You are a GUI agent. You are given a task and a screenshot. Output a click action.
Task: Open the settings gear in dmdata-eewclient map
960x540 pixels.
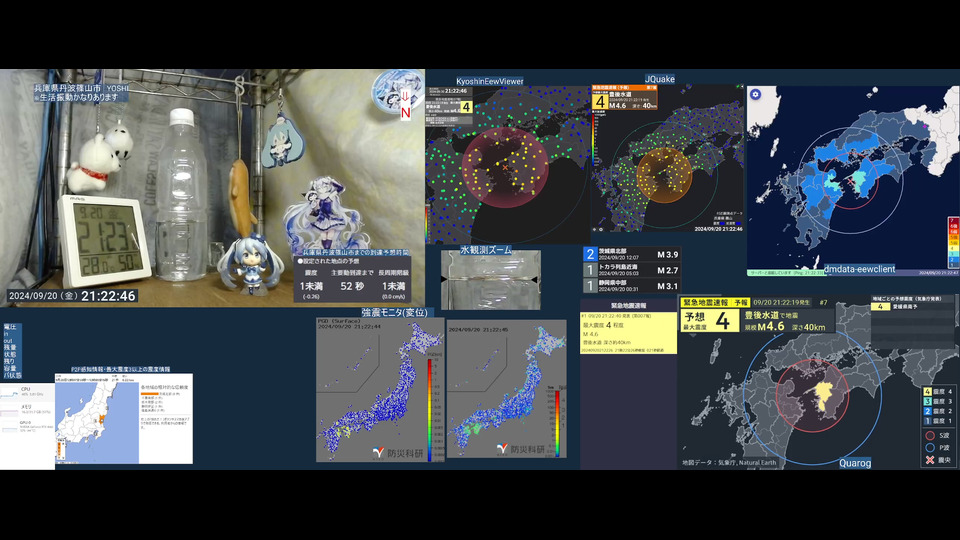[x=756, y=95]
